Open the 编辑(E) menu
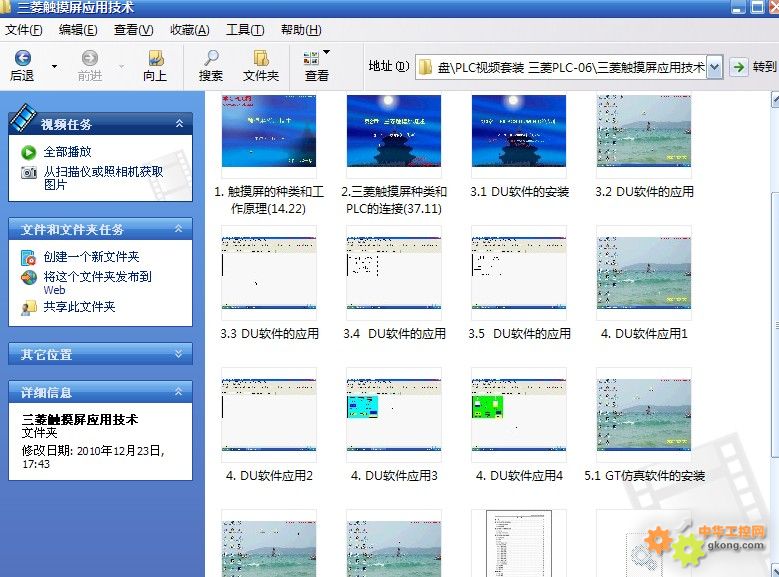This screenshot has width=779, height=577. [x=78, y=30]
